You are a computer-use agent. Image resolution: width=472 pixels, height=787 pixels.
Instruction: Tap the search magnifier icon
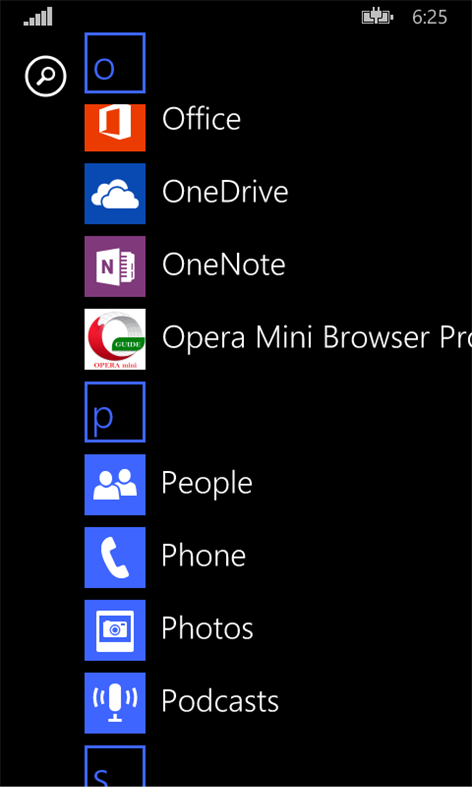(x=46, y=77)
